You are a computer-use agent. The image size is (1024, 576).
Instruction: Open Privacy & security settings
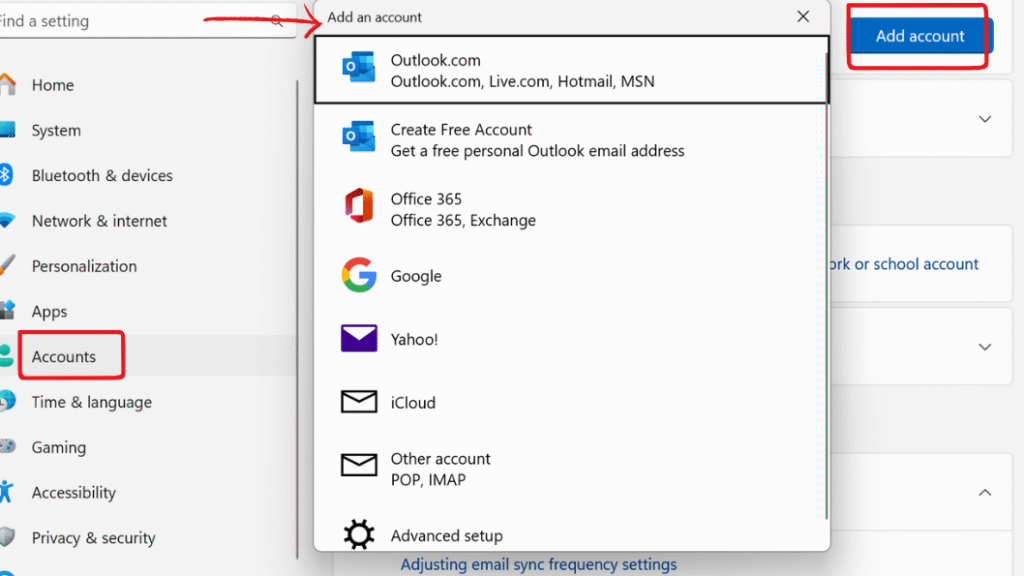click(x=93, y=537)
